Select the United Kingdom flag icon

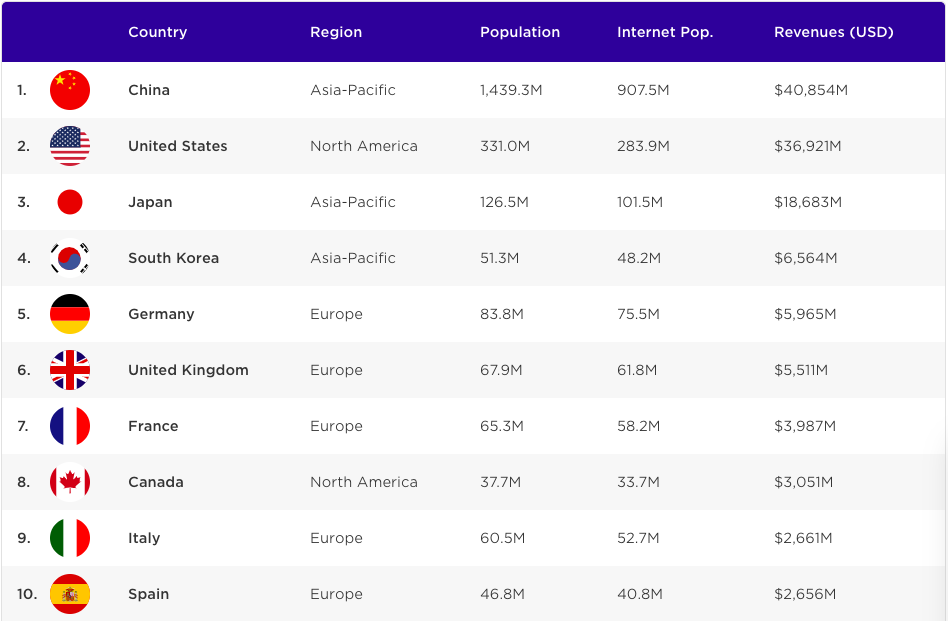point(70,370)
